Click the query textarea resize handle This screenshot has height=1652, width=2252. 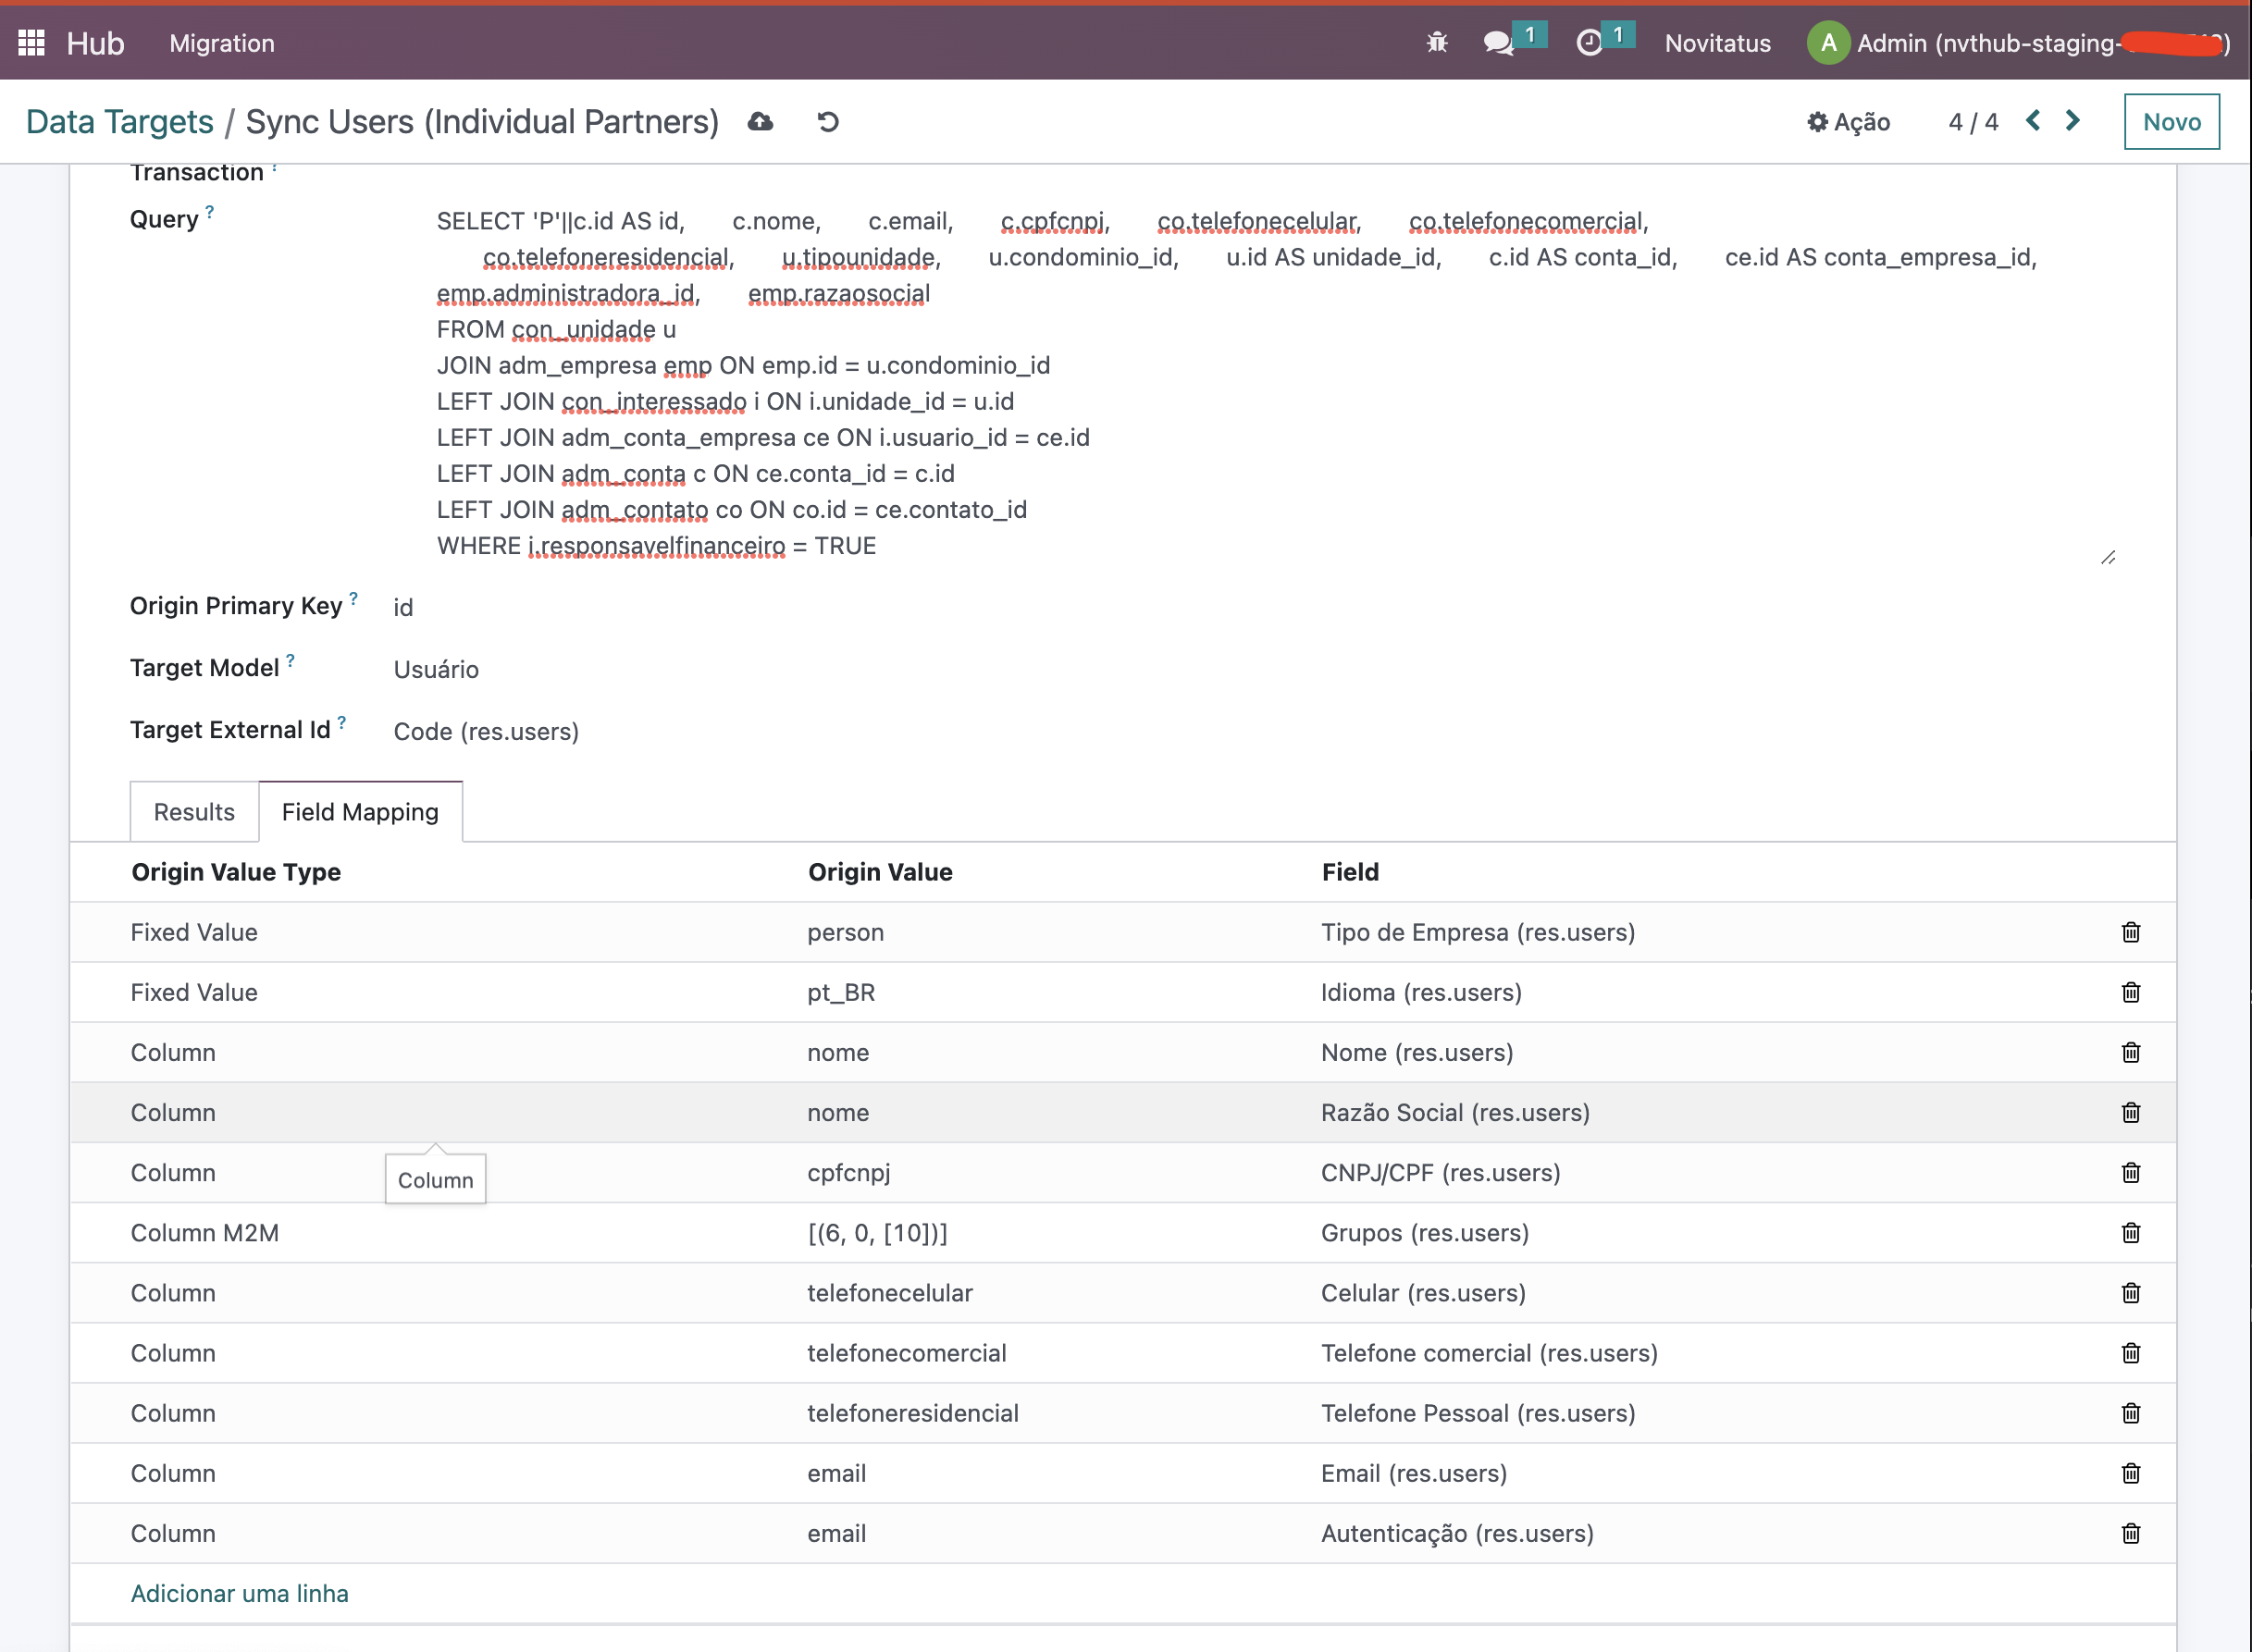[2108, 557]
